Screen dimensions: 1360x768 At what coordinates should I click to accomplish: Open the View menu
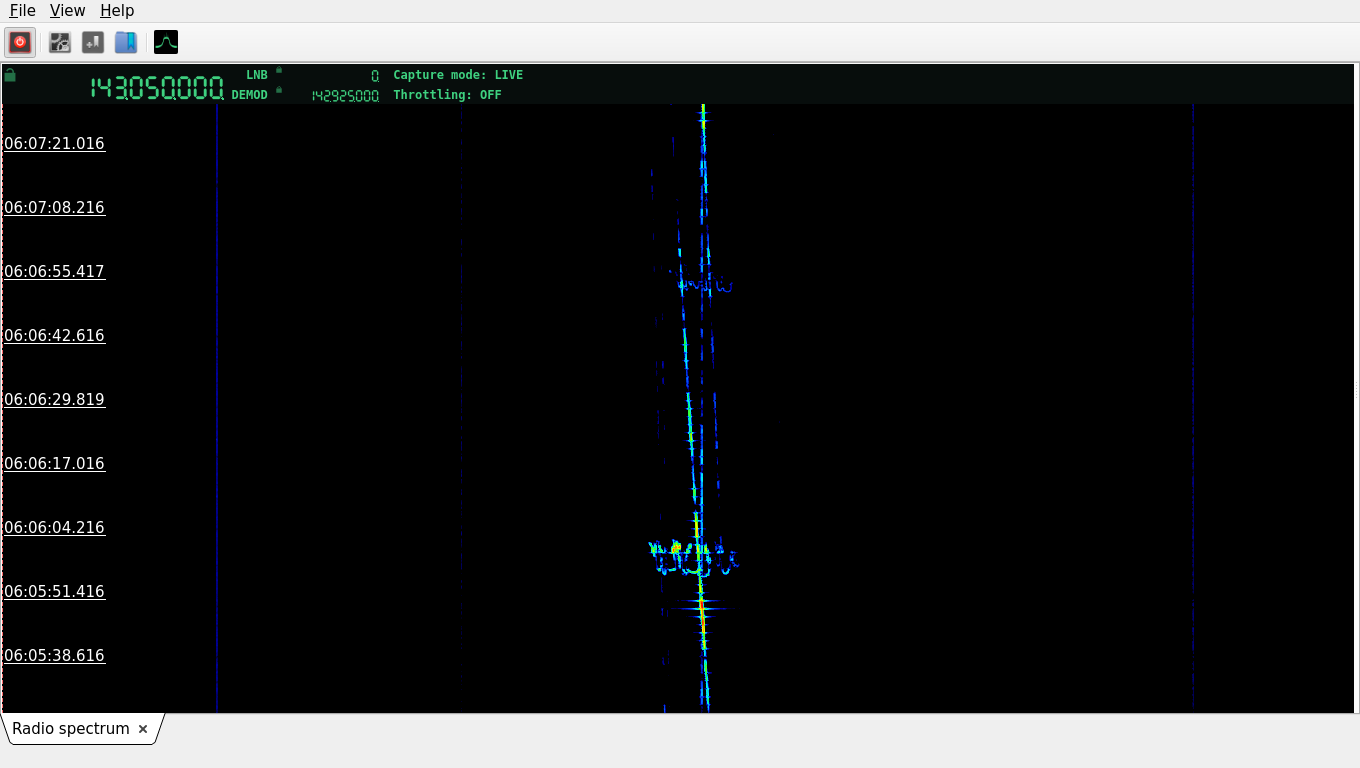(67, 10)
